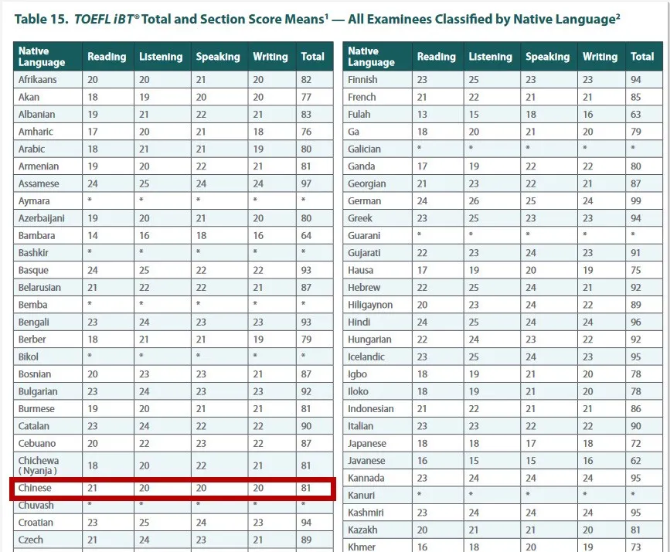The width and height of the screenshot is (670, 558).
Task: Select the Javanese language cell
Action: pos(378,461)
